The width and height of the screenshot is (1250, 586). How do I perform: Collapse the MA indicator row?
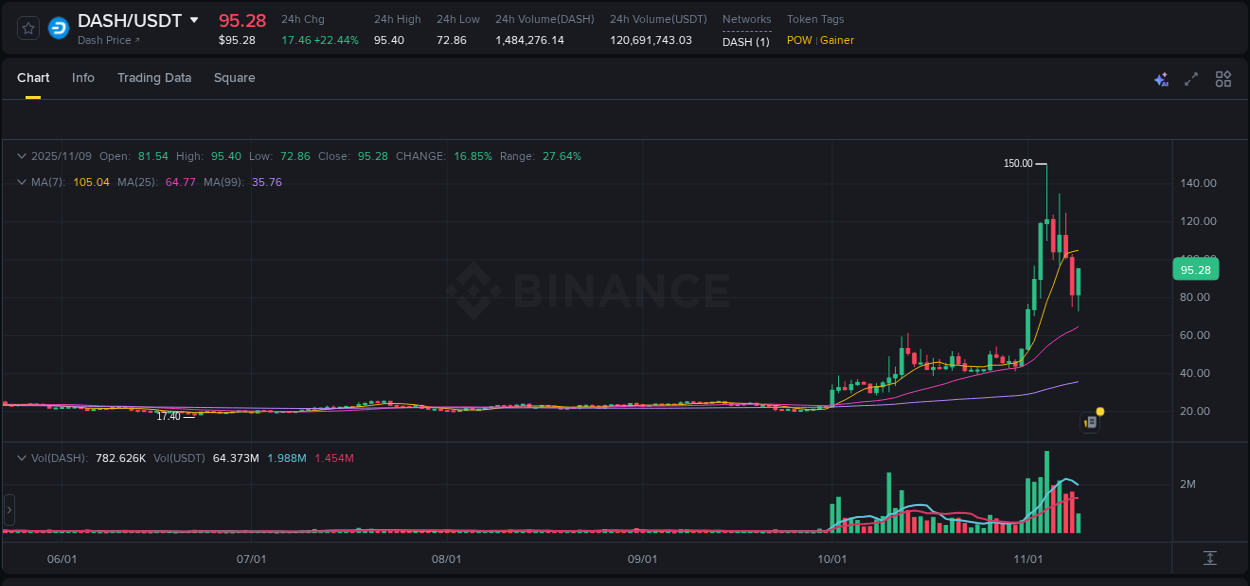[x=21, y=182]
